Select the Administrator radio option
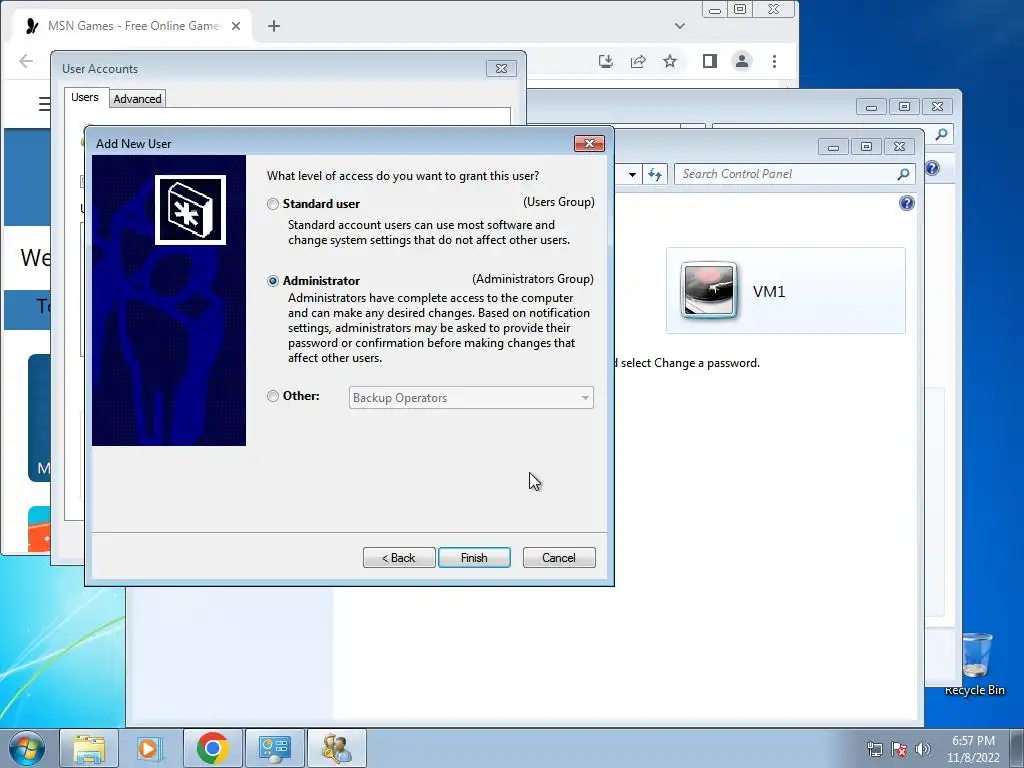Screen dimensions: 1024x768 click(x=273, y=281)
